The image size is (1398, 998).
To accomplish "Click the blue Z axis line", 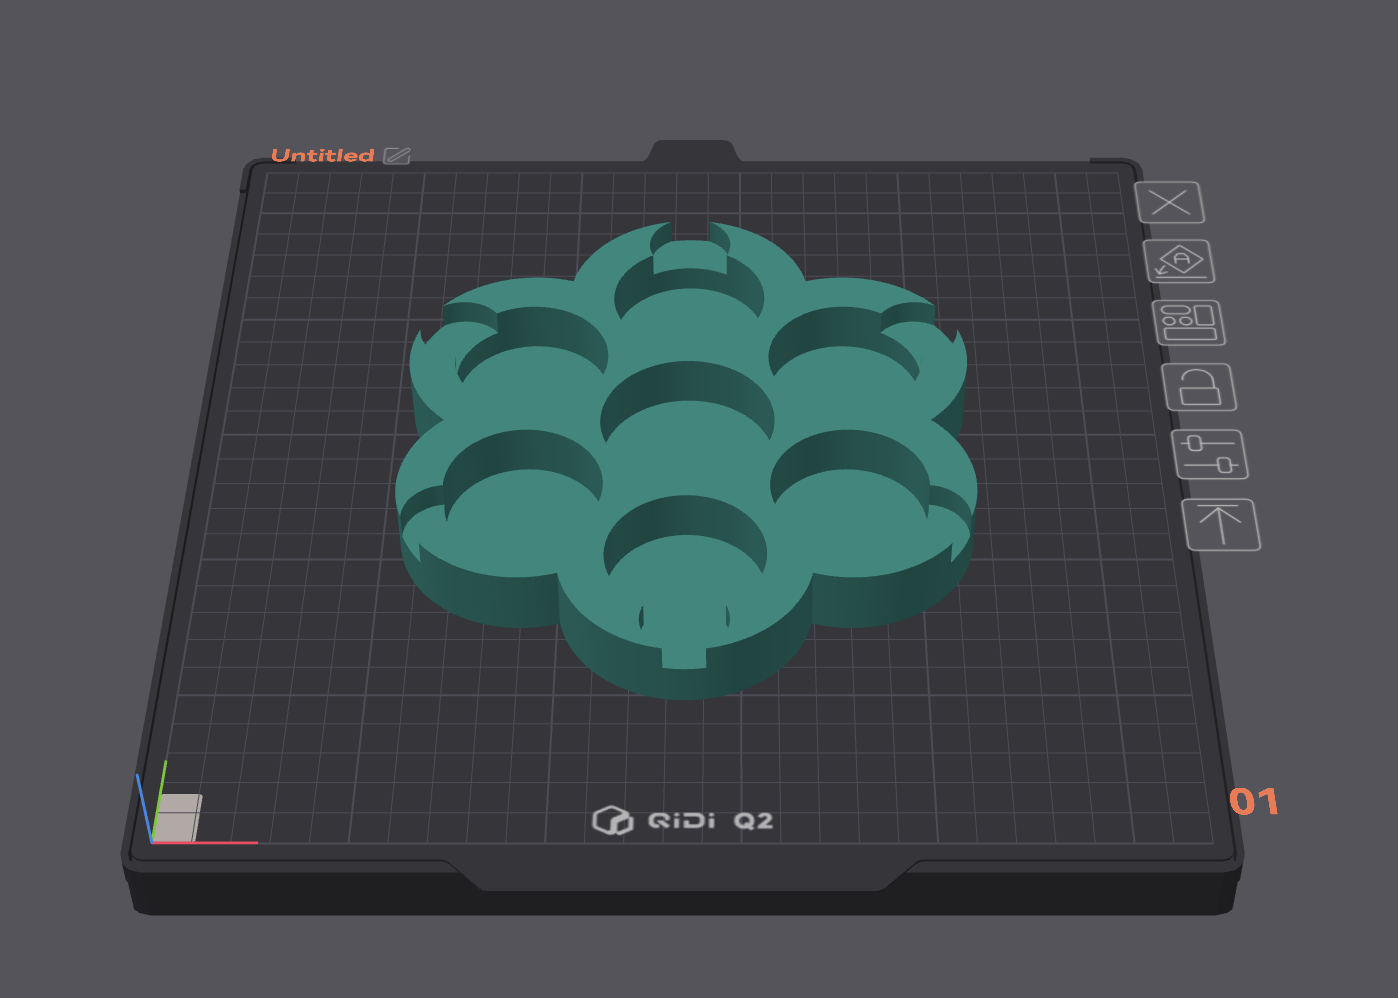I will coord(144,808).
